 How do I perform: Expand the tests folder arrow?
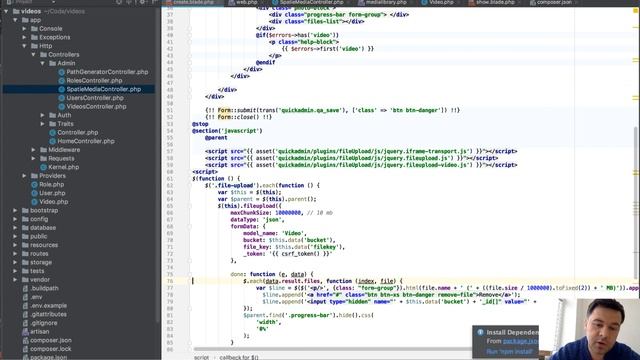click(16, 271)
